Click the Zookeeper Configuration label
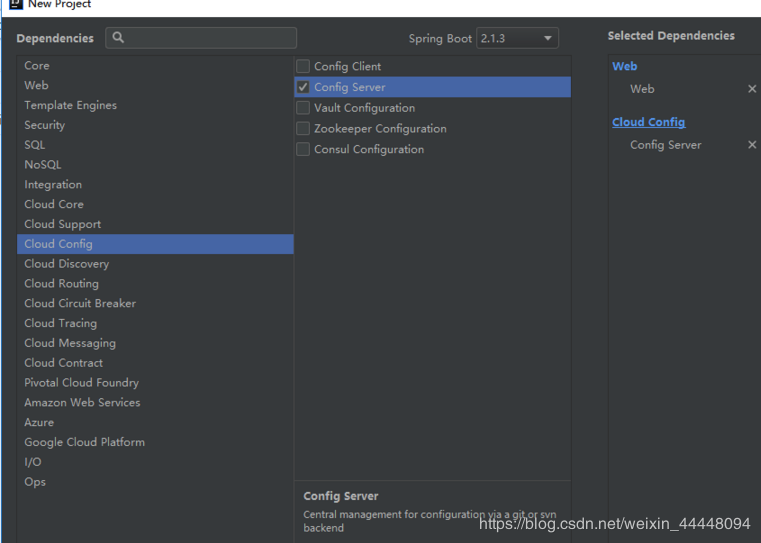761x543 pixels. (380, 129)
